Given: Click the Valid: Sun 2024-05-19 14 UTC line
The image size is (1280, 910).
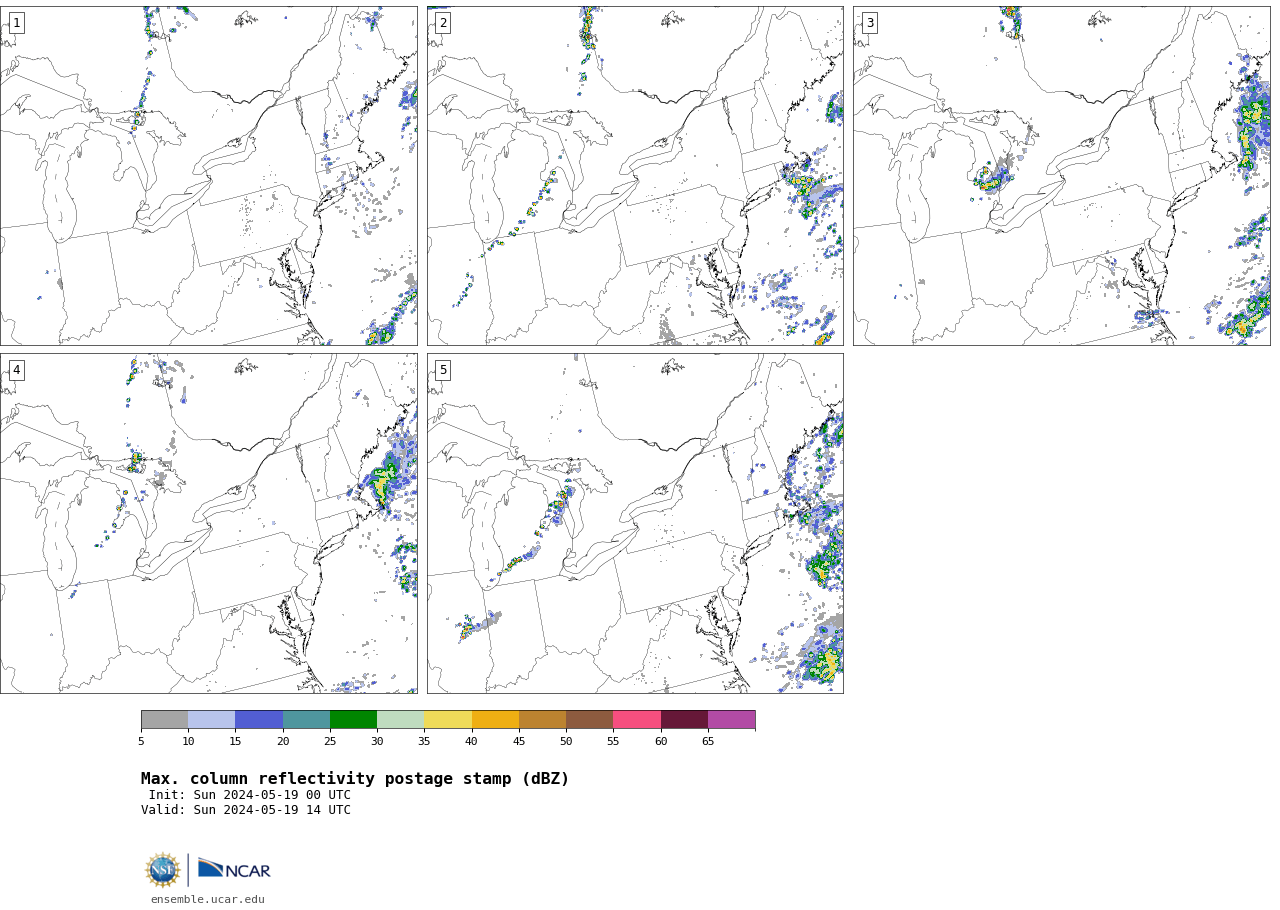Looking at the screenshot, I should click(x=246, y=810).
